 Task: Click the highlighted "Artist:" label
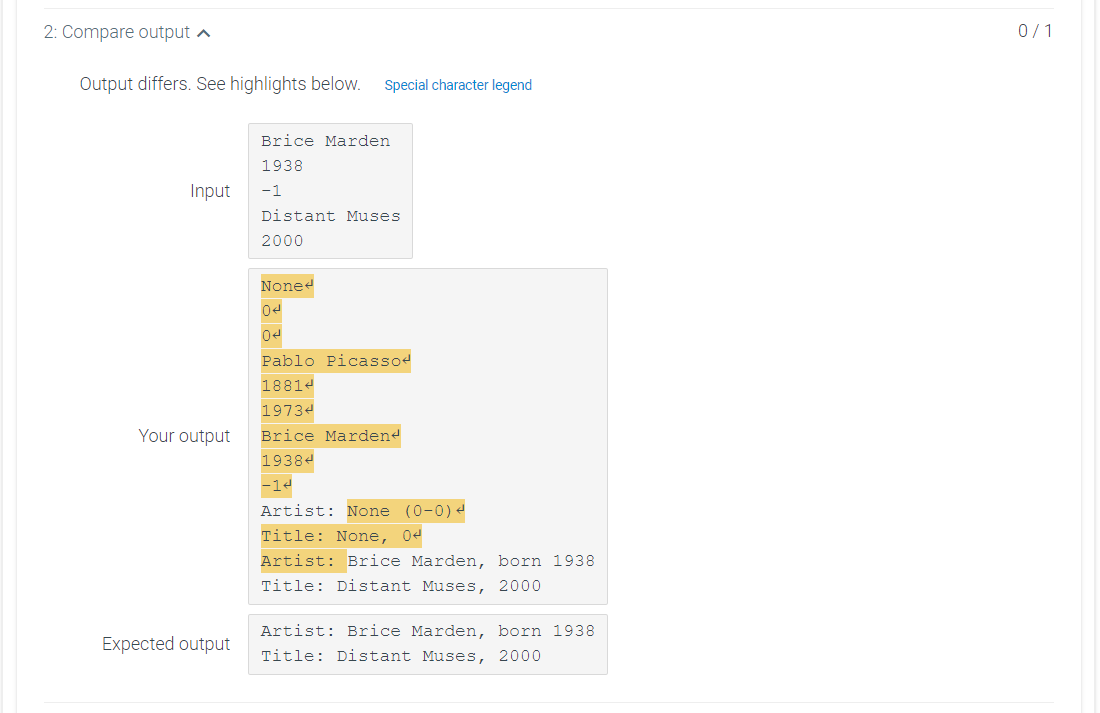pyautogui.click(x=302, y=560)
